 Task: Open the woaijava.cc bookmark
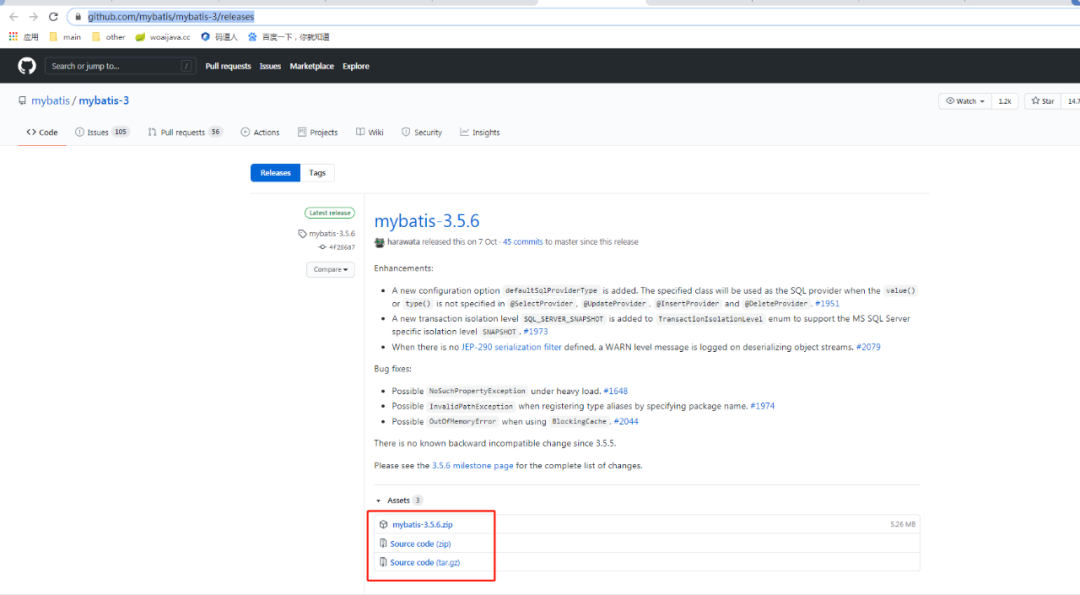pyautogui.click(x=163, y=37)
